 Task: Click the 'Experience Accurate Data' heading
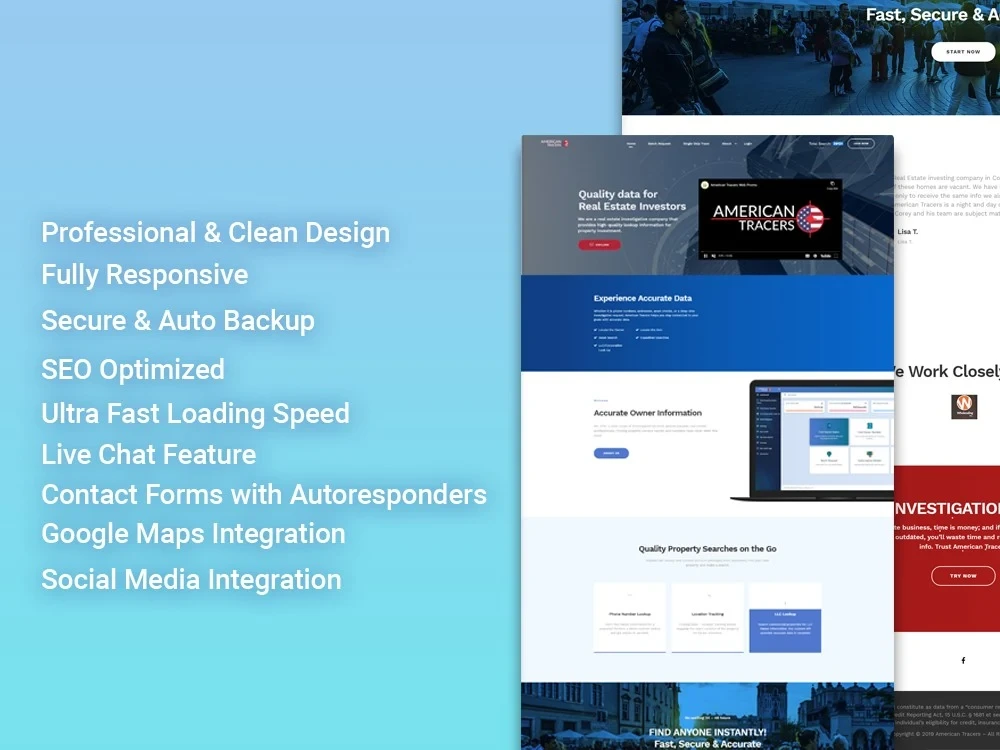click(x=642, y=298)
